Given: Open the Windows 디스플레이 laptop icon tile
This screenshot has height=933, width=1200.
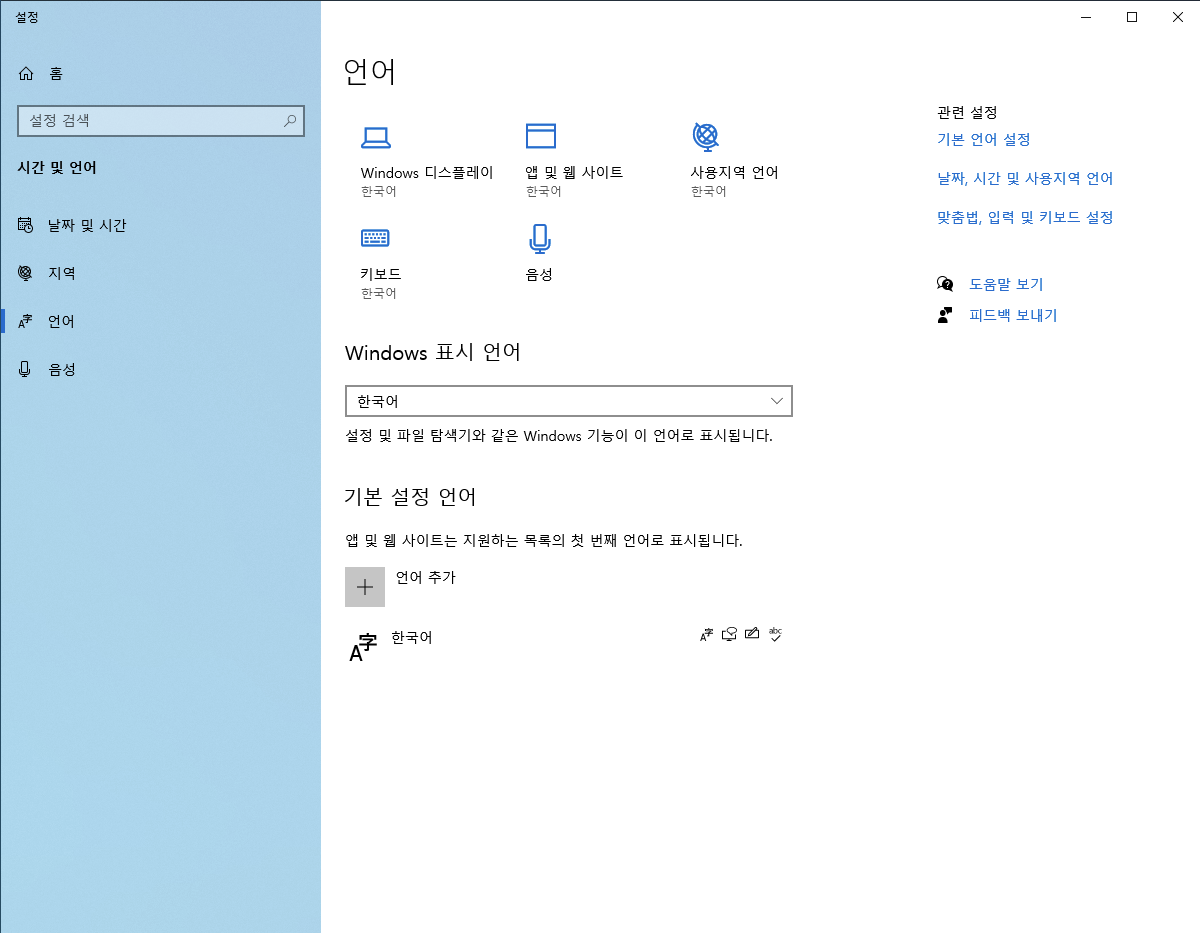Looking at the screenshot, I should 375,137.
